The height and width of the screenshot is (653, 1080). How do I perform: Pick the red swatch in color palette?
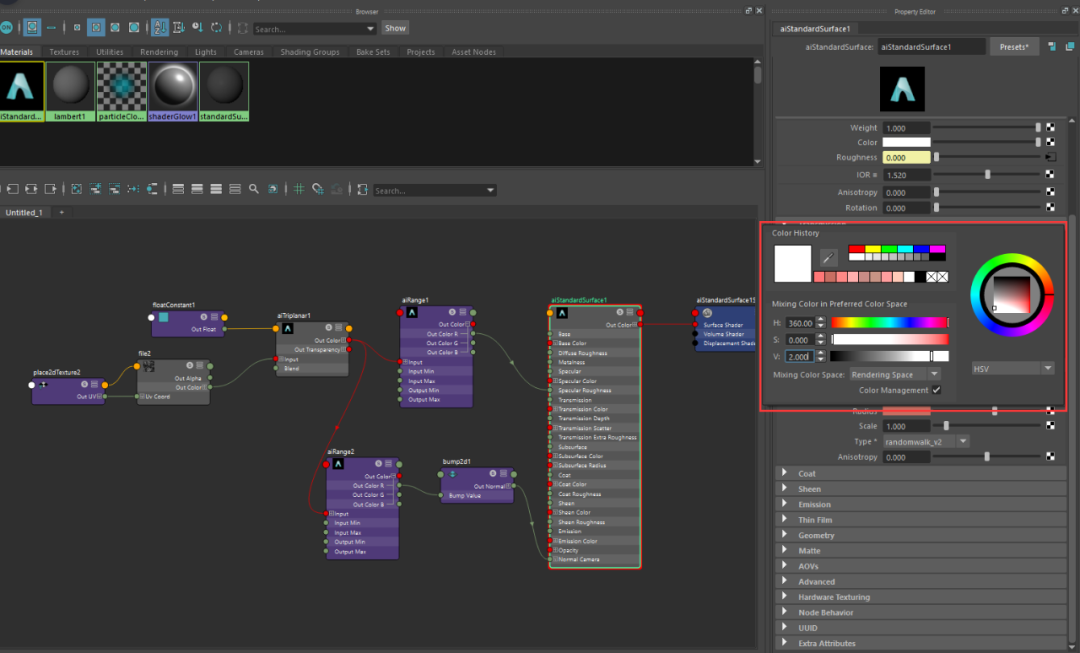[x=856, y=249]
